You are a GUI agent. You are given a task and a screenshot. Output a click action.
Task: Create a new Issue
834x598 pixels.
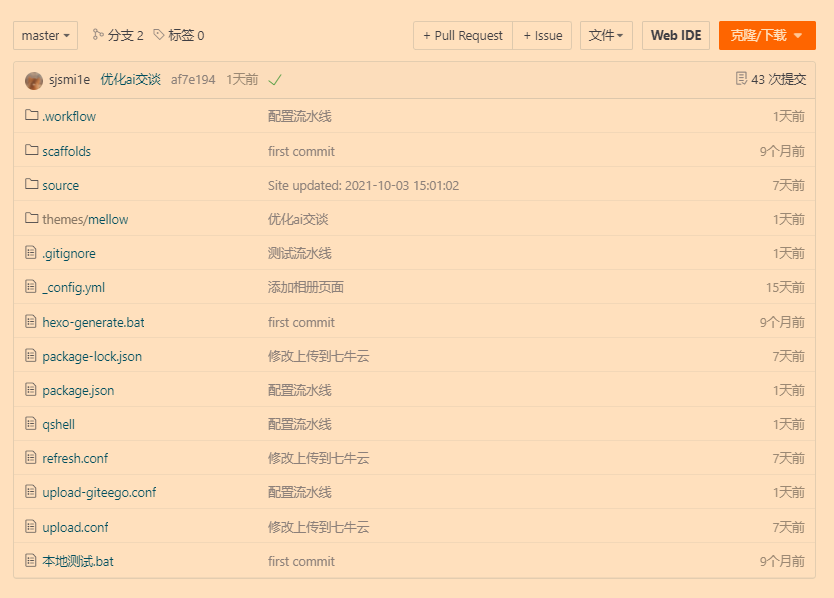[543, 35]
